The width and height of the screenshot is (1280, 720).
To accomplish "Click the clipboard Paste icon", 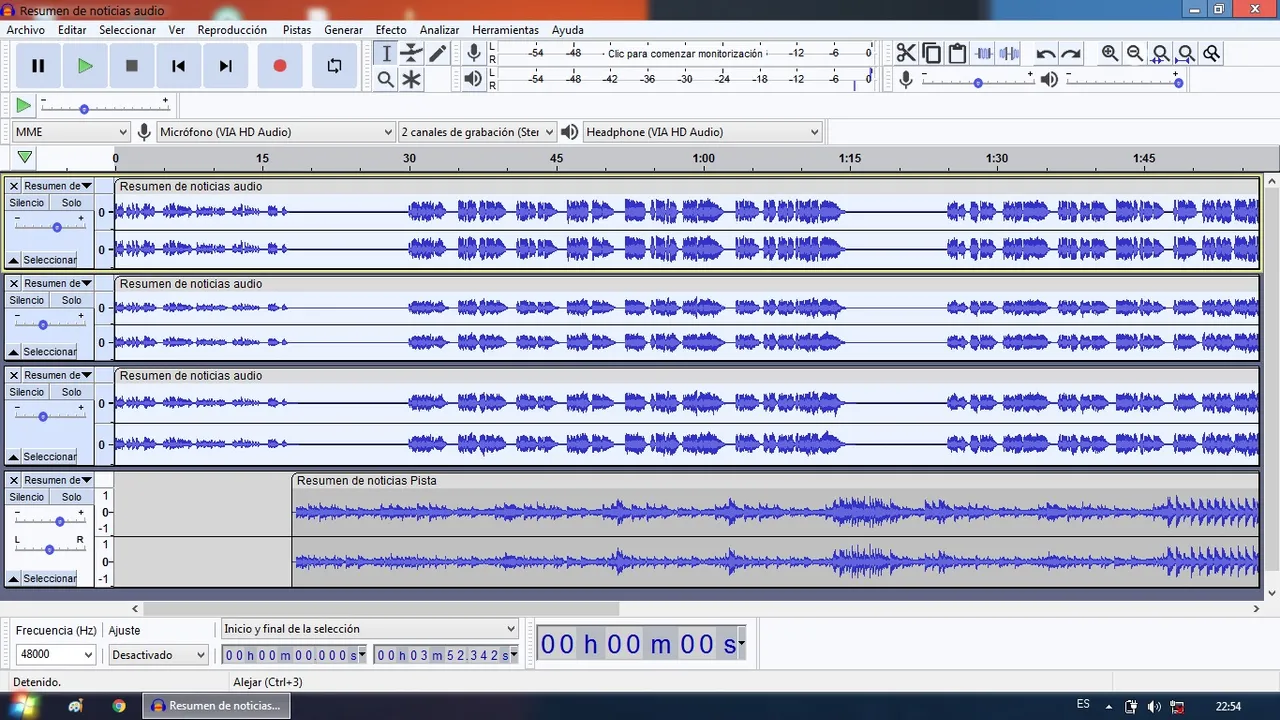I will coord(958,54).
